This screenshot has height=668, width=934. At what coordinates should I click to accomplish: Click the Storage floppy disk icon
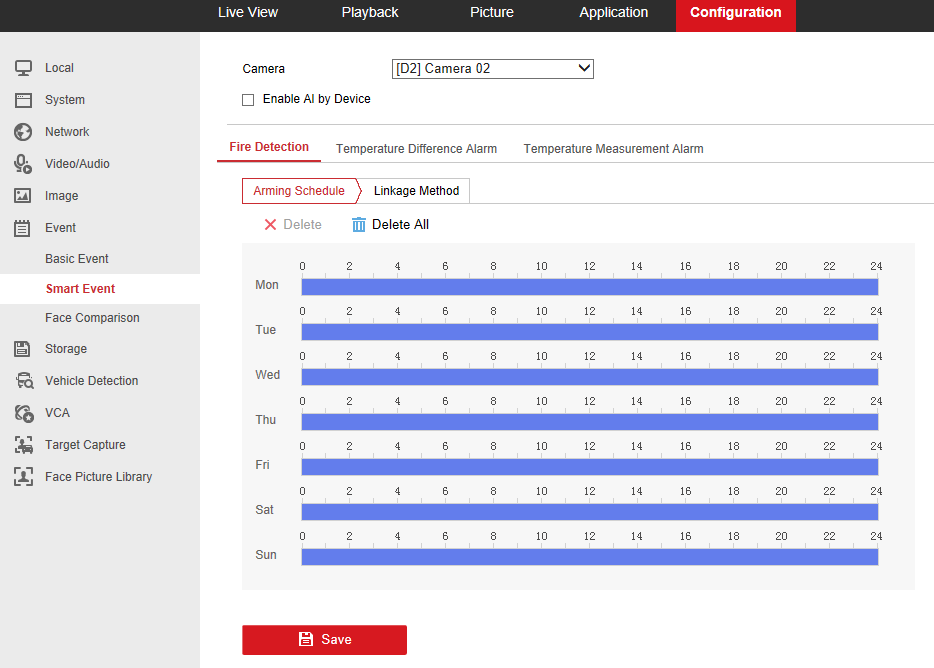click(x=23, y=349)
